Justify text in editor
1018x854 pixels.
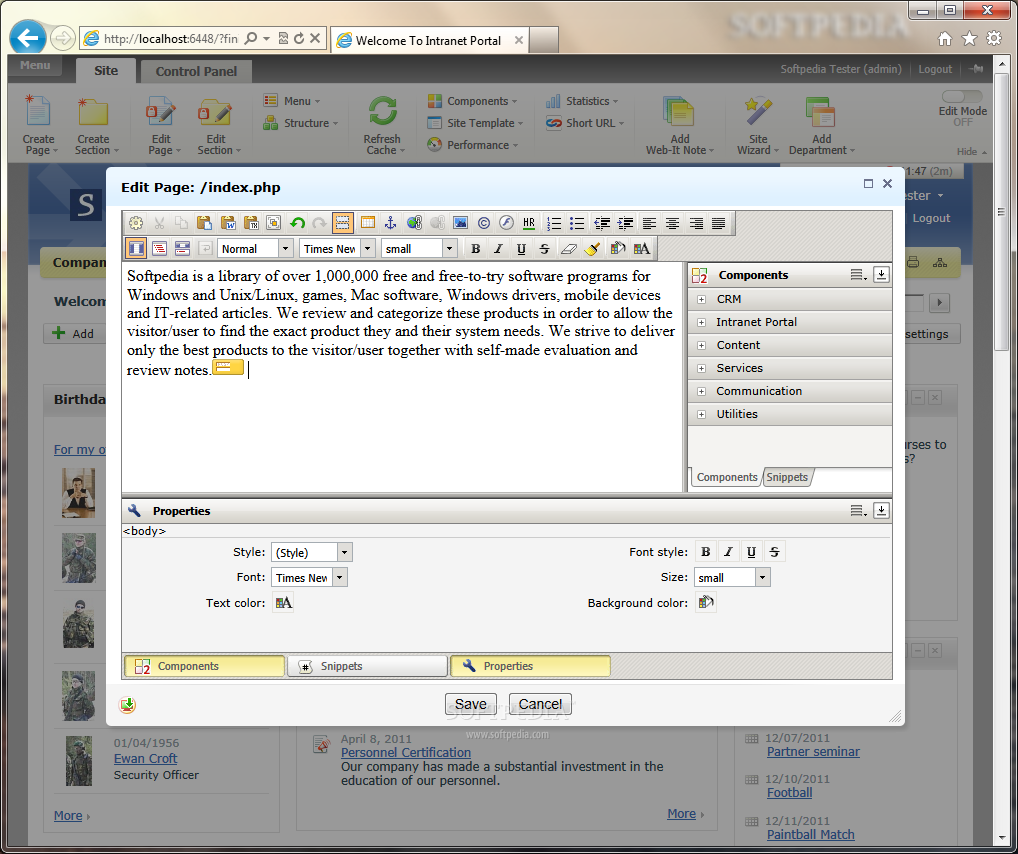coord(718,223)
